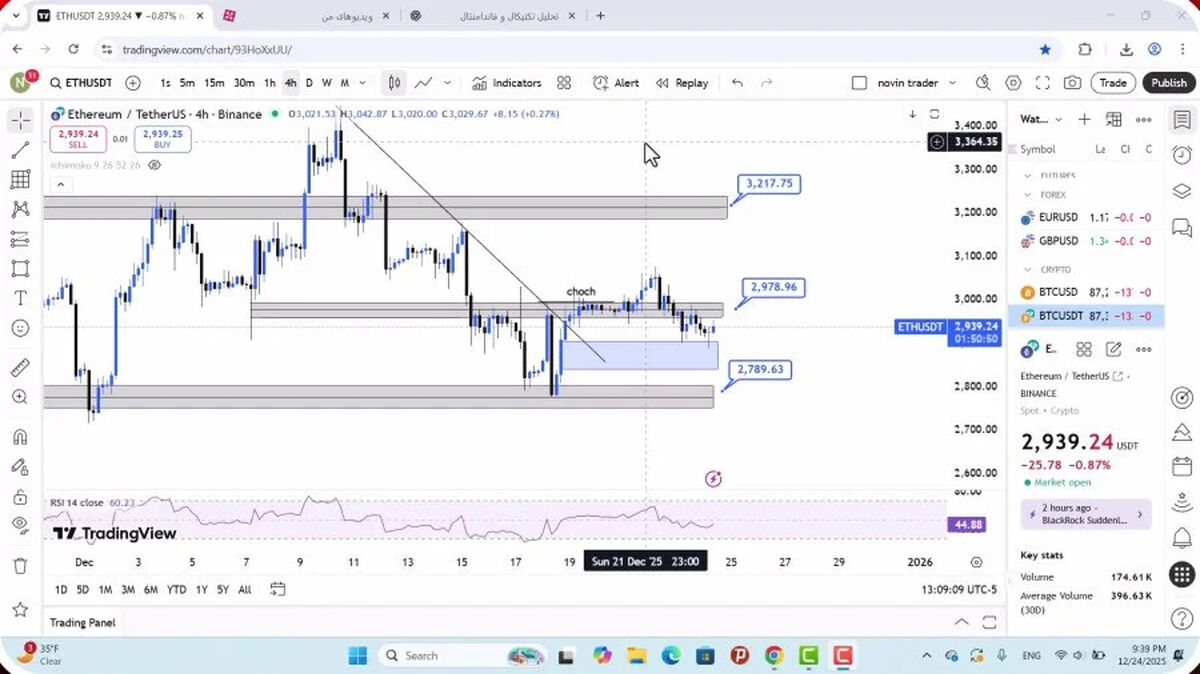The height and width of the screenshot is (674, 1200).
Task: Open watchlist advanced view icon
Action: click(x=1114, y=119)
